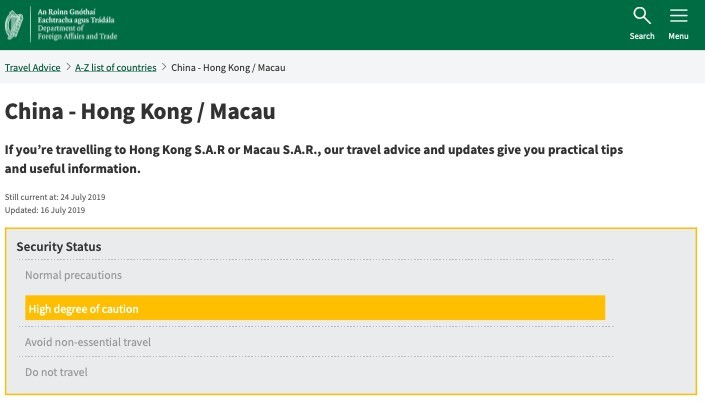
Task: Open search via the magnifying glass icon
Action: [x=642, y=16]
